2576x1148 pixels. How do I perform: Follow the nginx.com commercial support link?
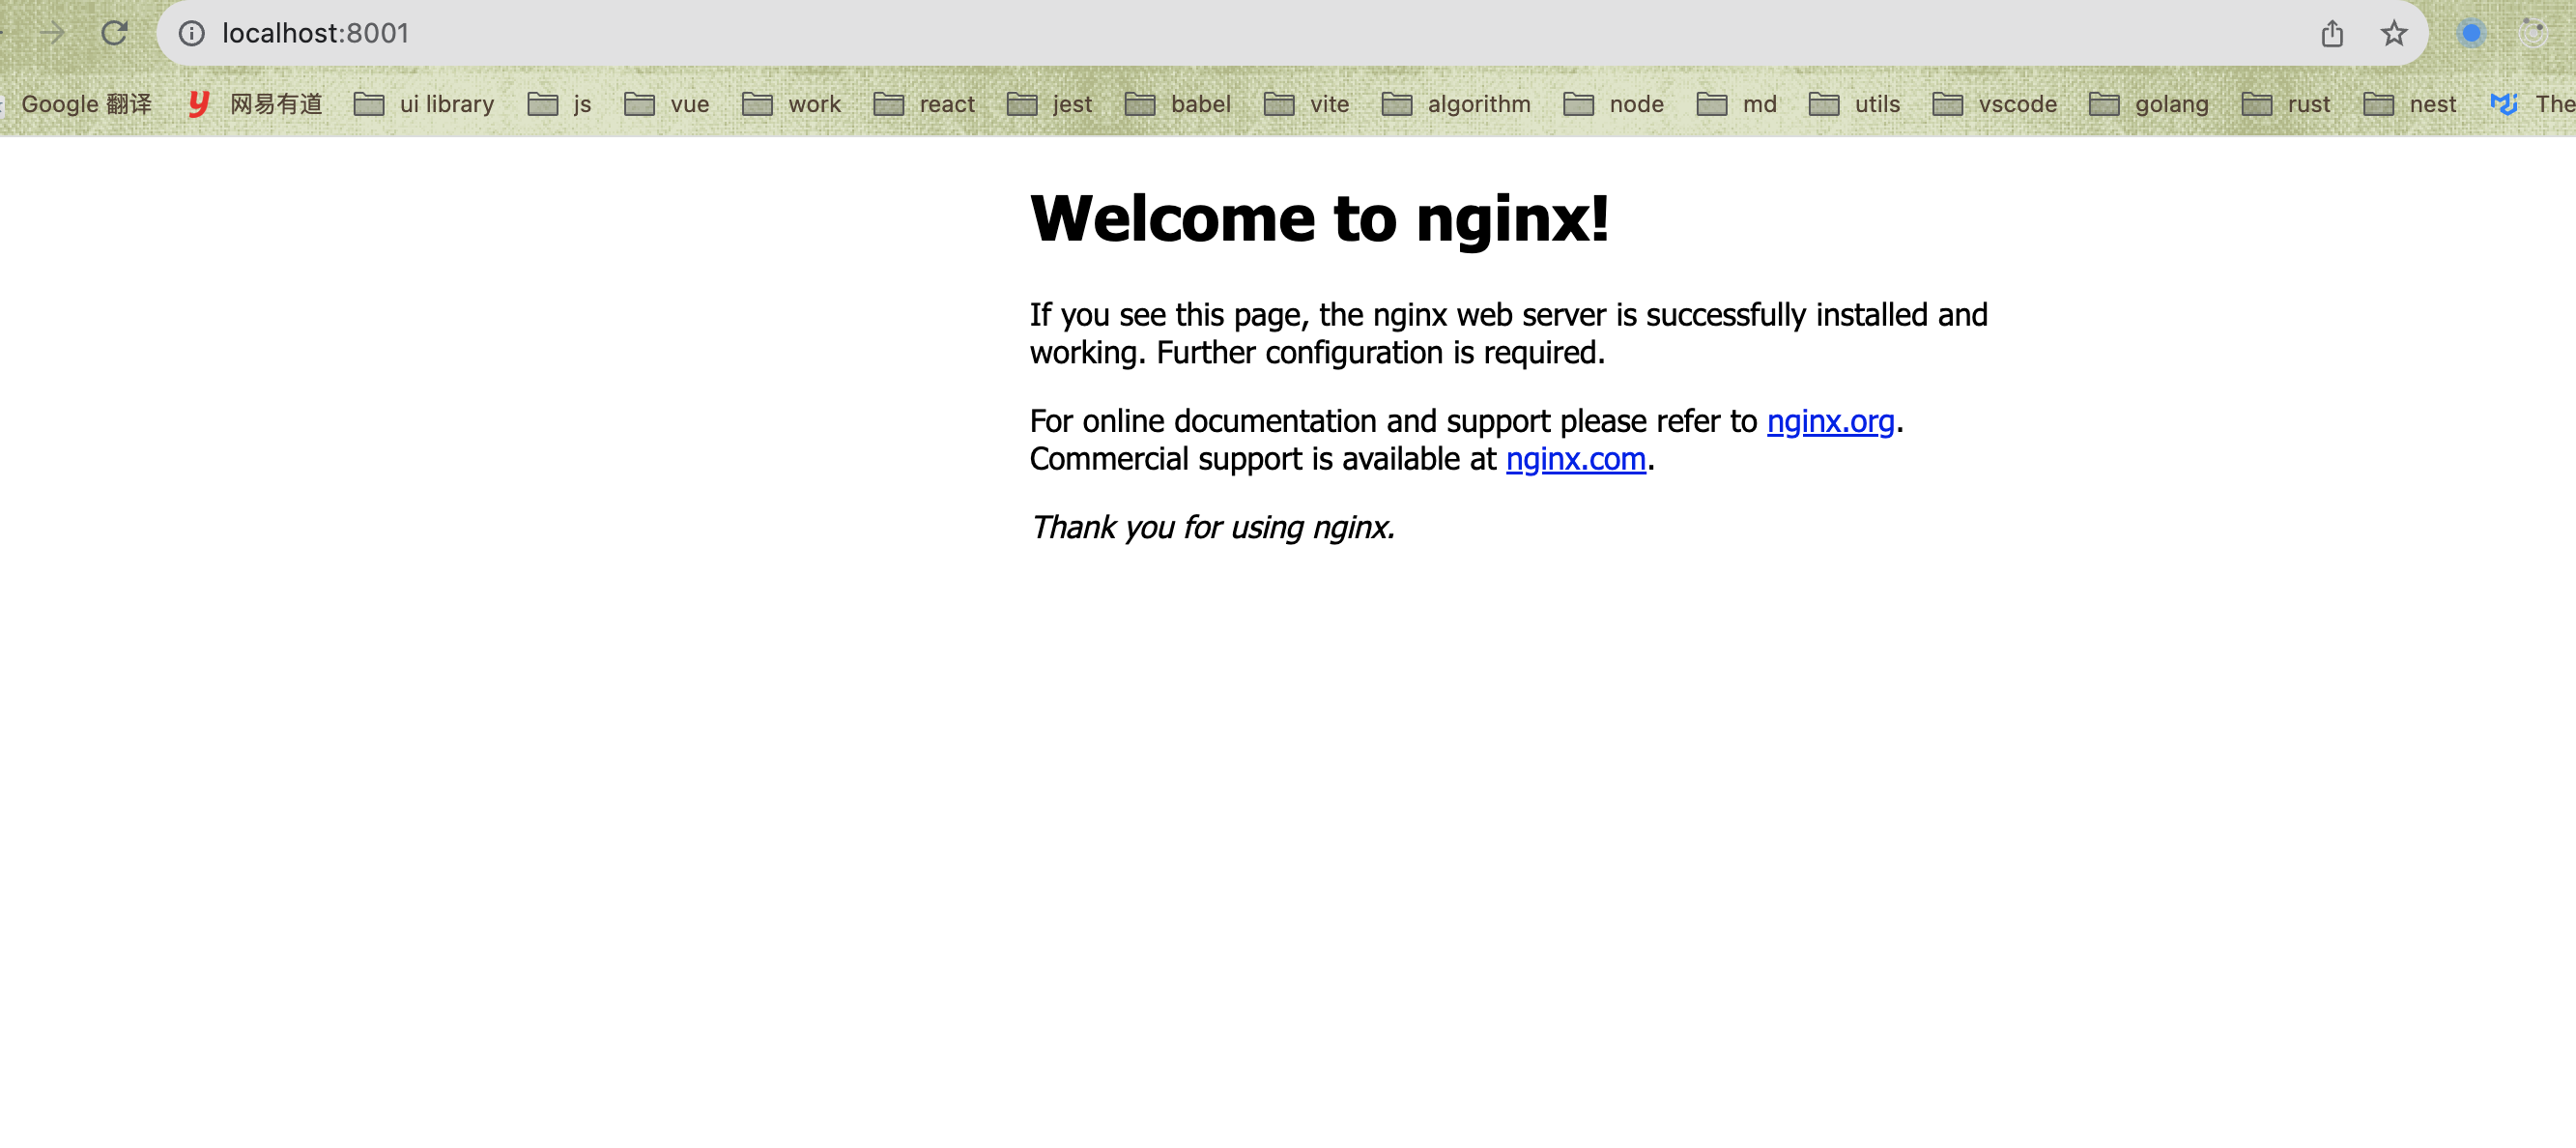pos(1575,459)
